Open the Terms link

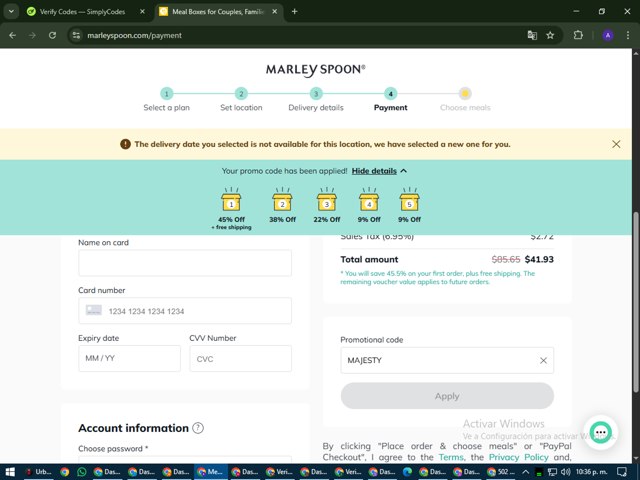pos(451,457)
